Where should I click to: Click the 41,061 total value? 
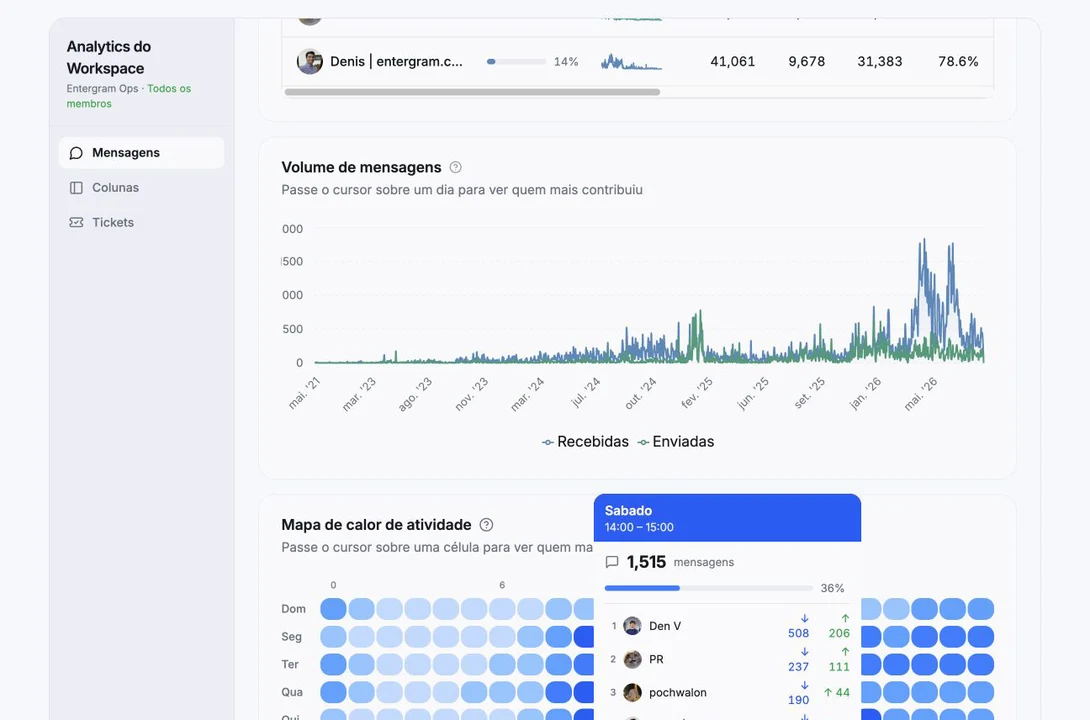click(x=733, y=61)
